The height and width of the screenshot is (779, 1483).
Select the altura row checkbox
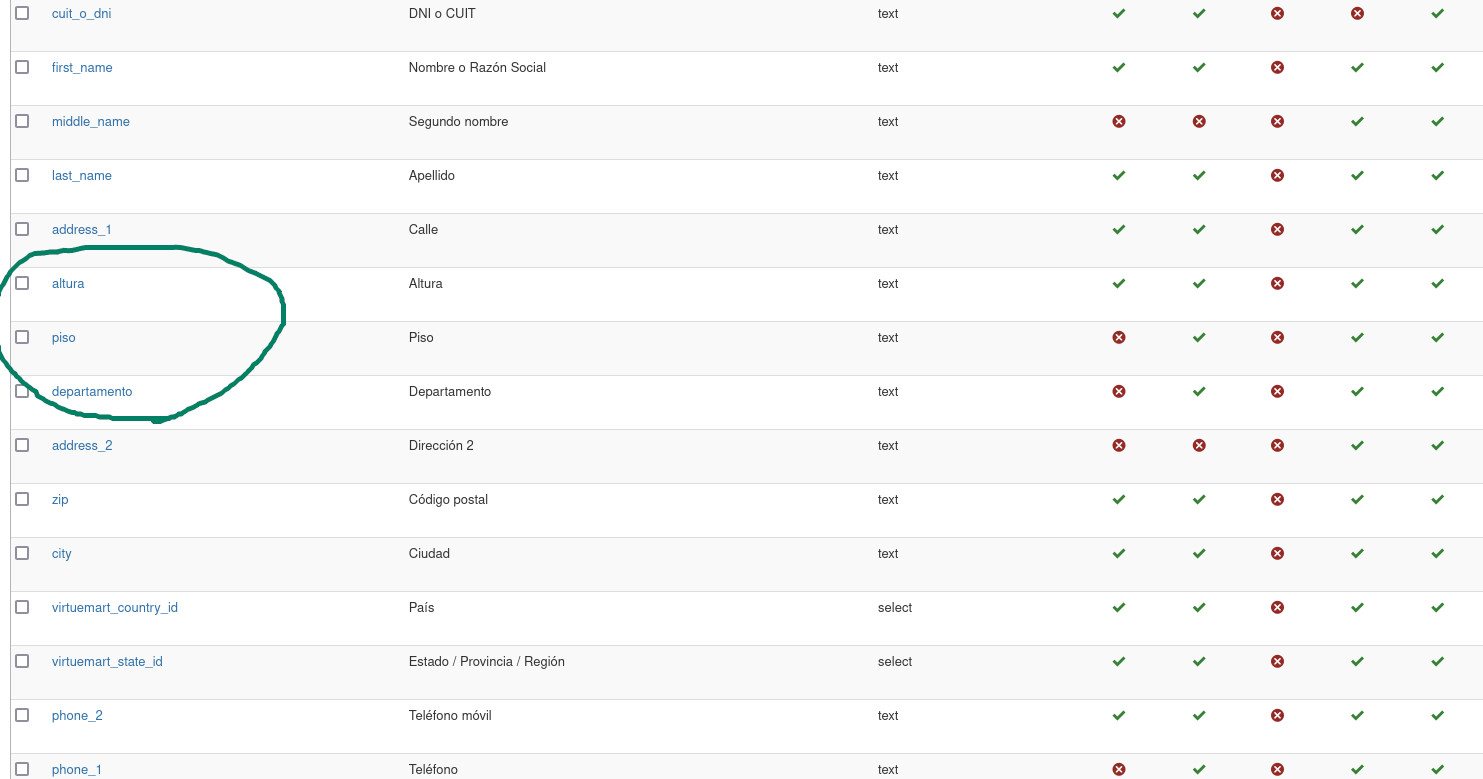point(22,283)
